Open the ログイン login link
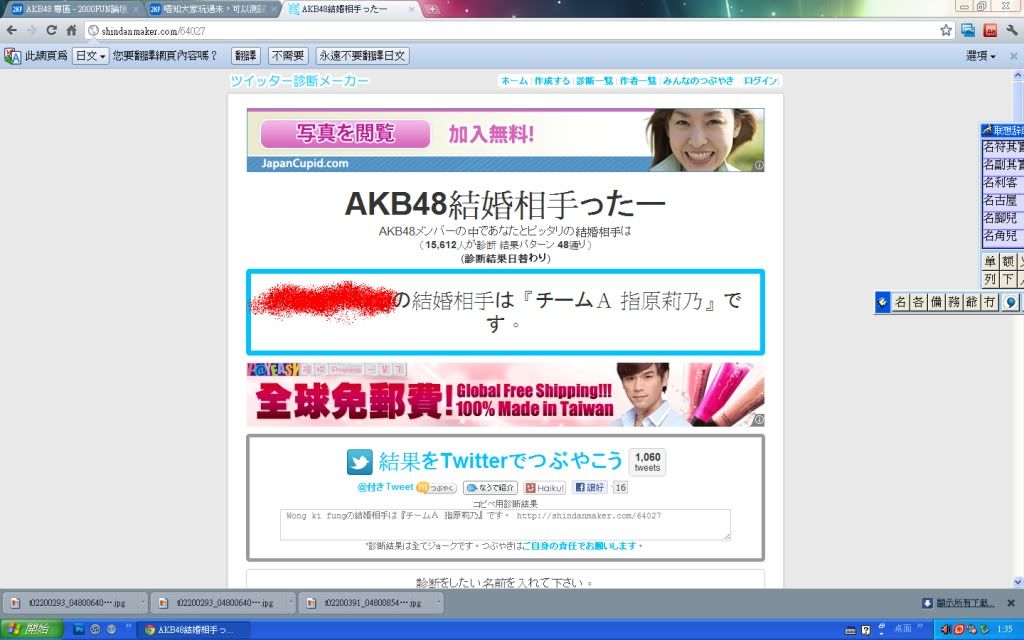 [760, 81]
